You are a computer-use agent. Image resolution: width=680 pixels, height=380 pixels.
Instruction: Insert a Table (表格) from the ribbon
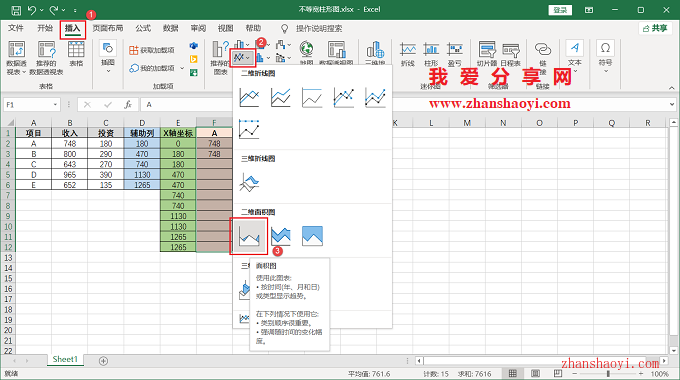point(76,54)
